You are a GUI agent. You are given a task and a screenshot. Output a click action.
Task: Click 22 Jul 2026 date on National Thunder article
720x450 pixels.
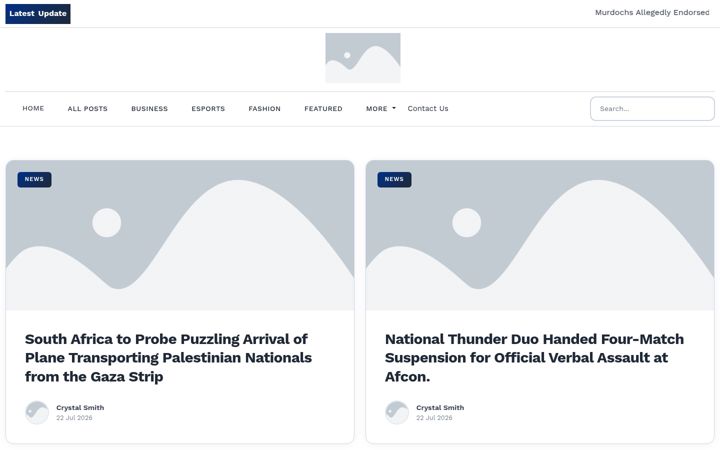(434, 418)
